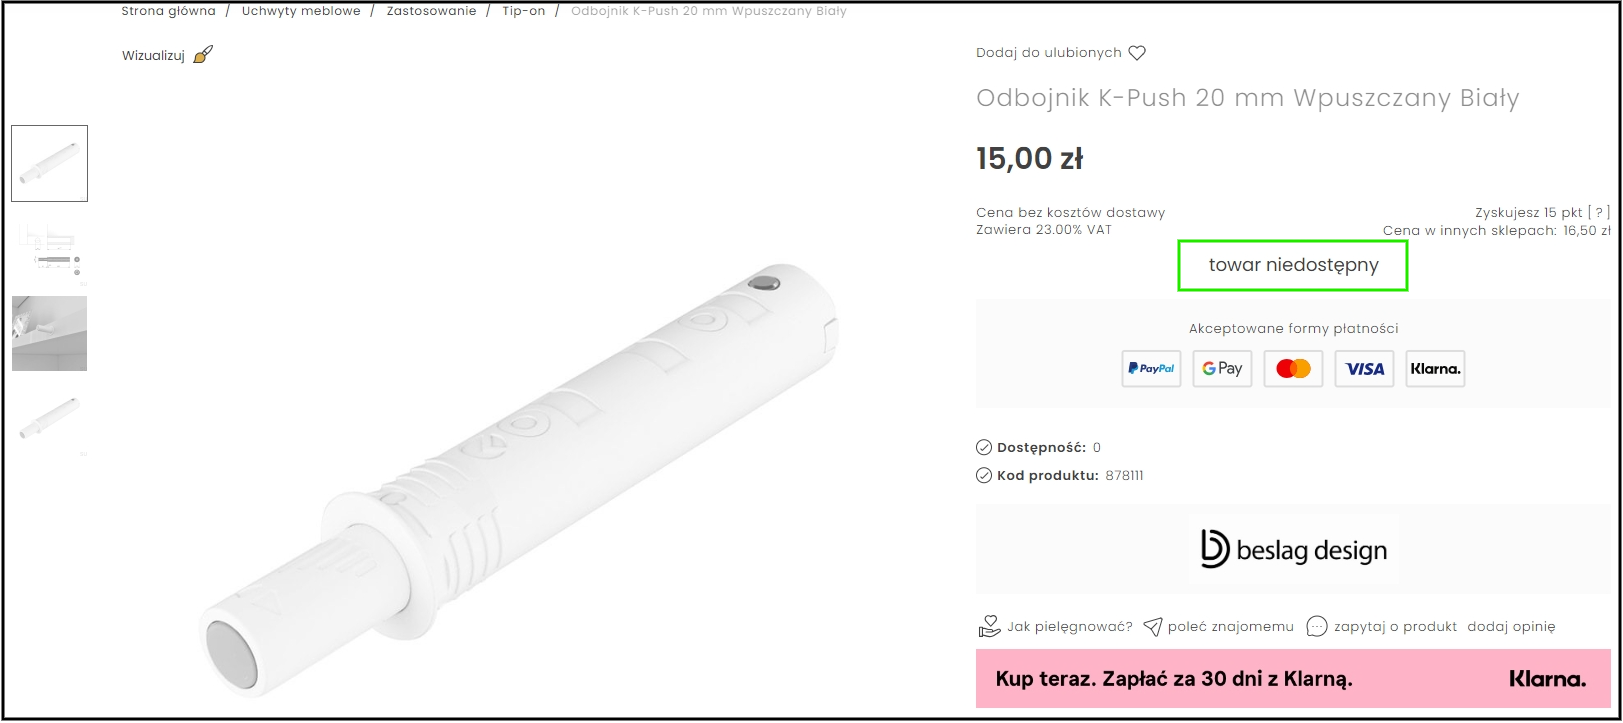Click the dodaj opinię link

tap(1511, 627)
